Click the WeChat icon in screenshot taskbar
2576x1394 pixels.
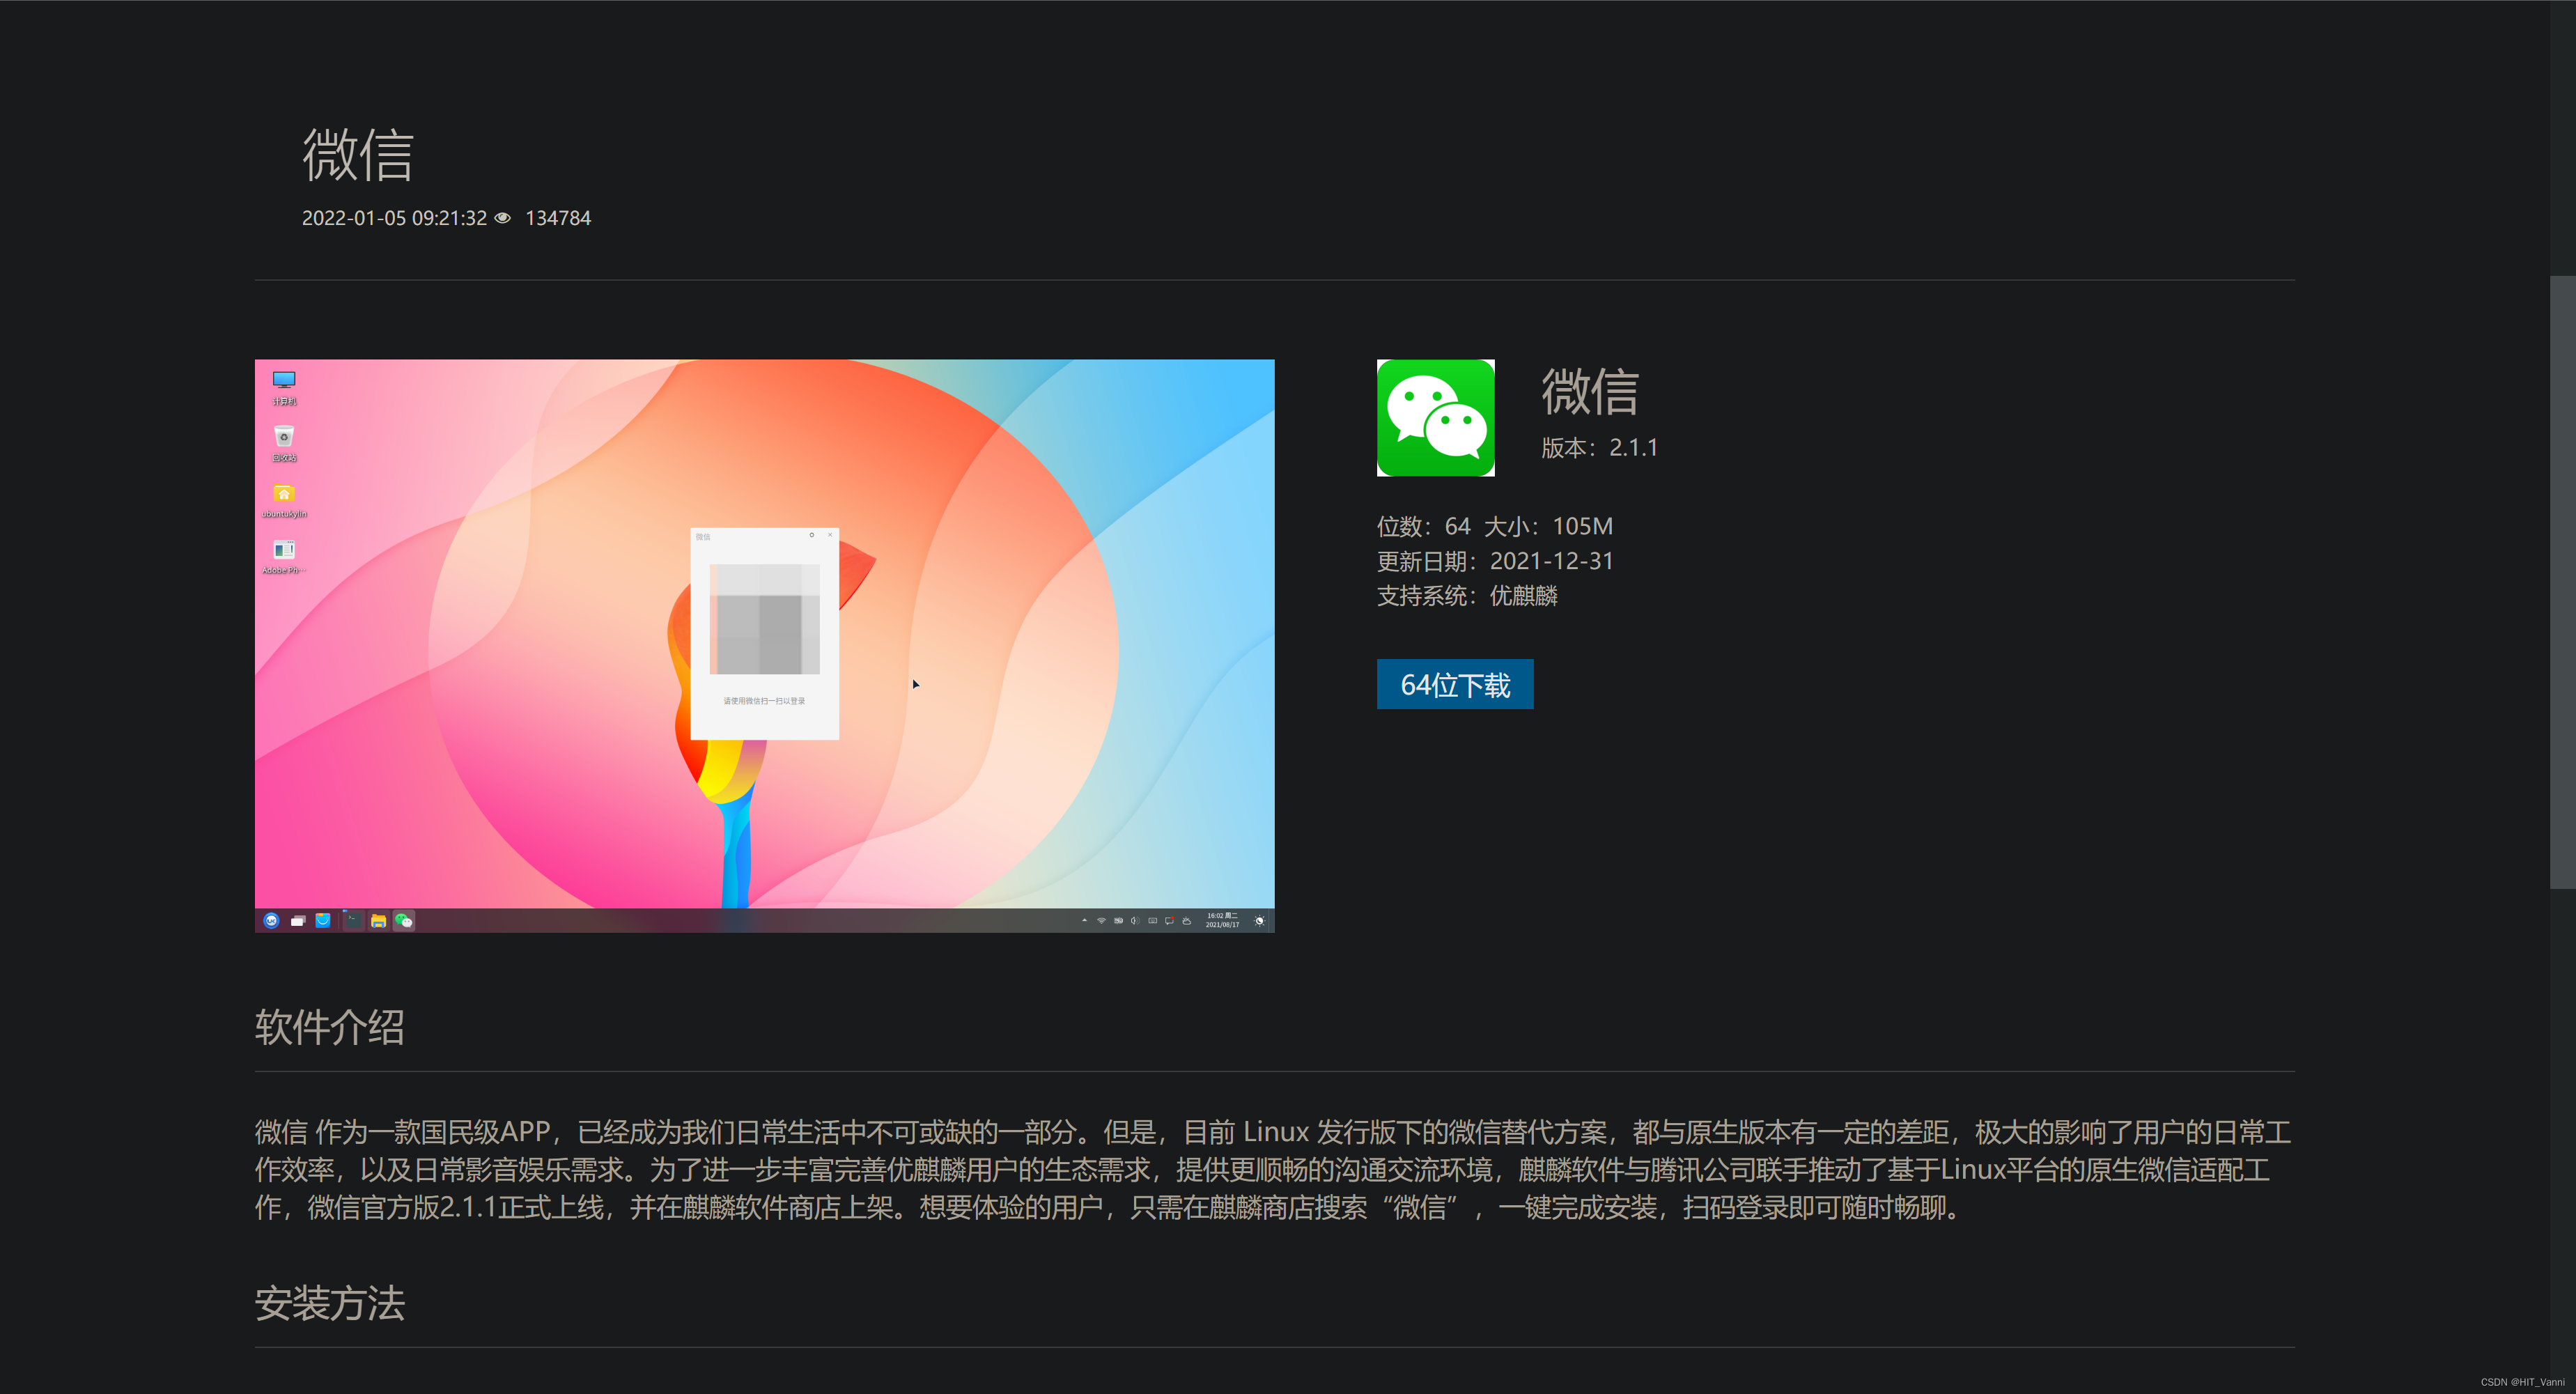click(x=404, y=921)
